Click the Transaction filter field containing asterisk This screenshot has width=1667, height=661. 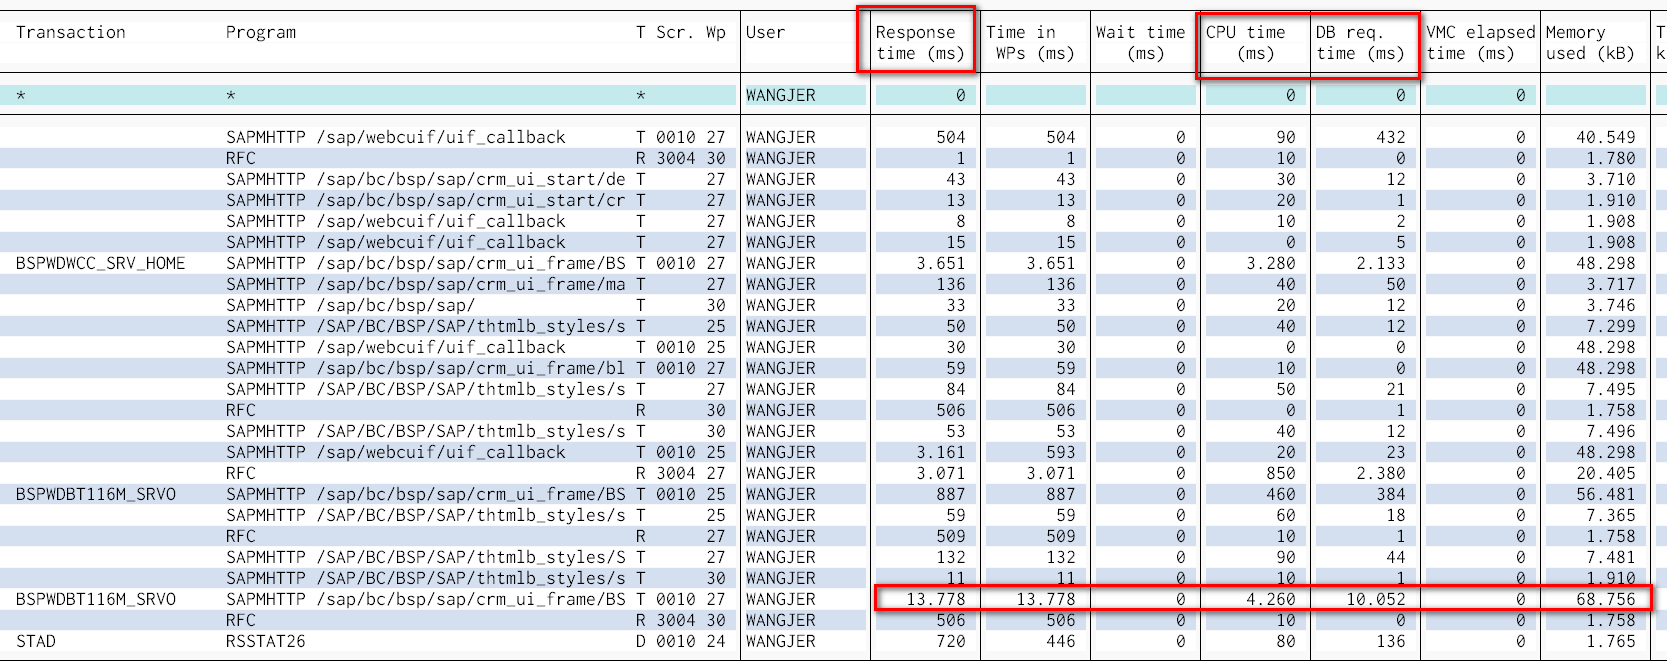(x=108, y=96)
